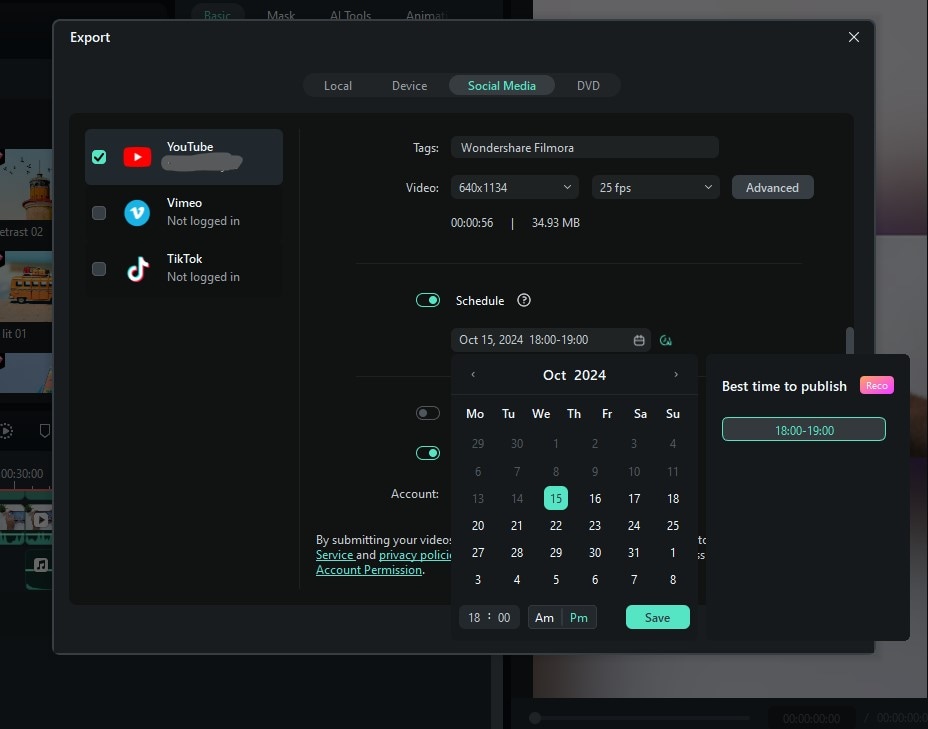The height and width of the screenshot is (729, 928).
Task: Click the TikTok logo icon
Action: [x=137, y=269]
